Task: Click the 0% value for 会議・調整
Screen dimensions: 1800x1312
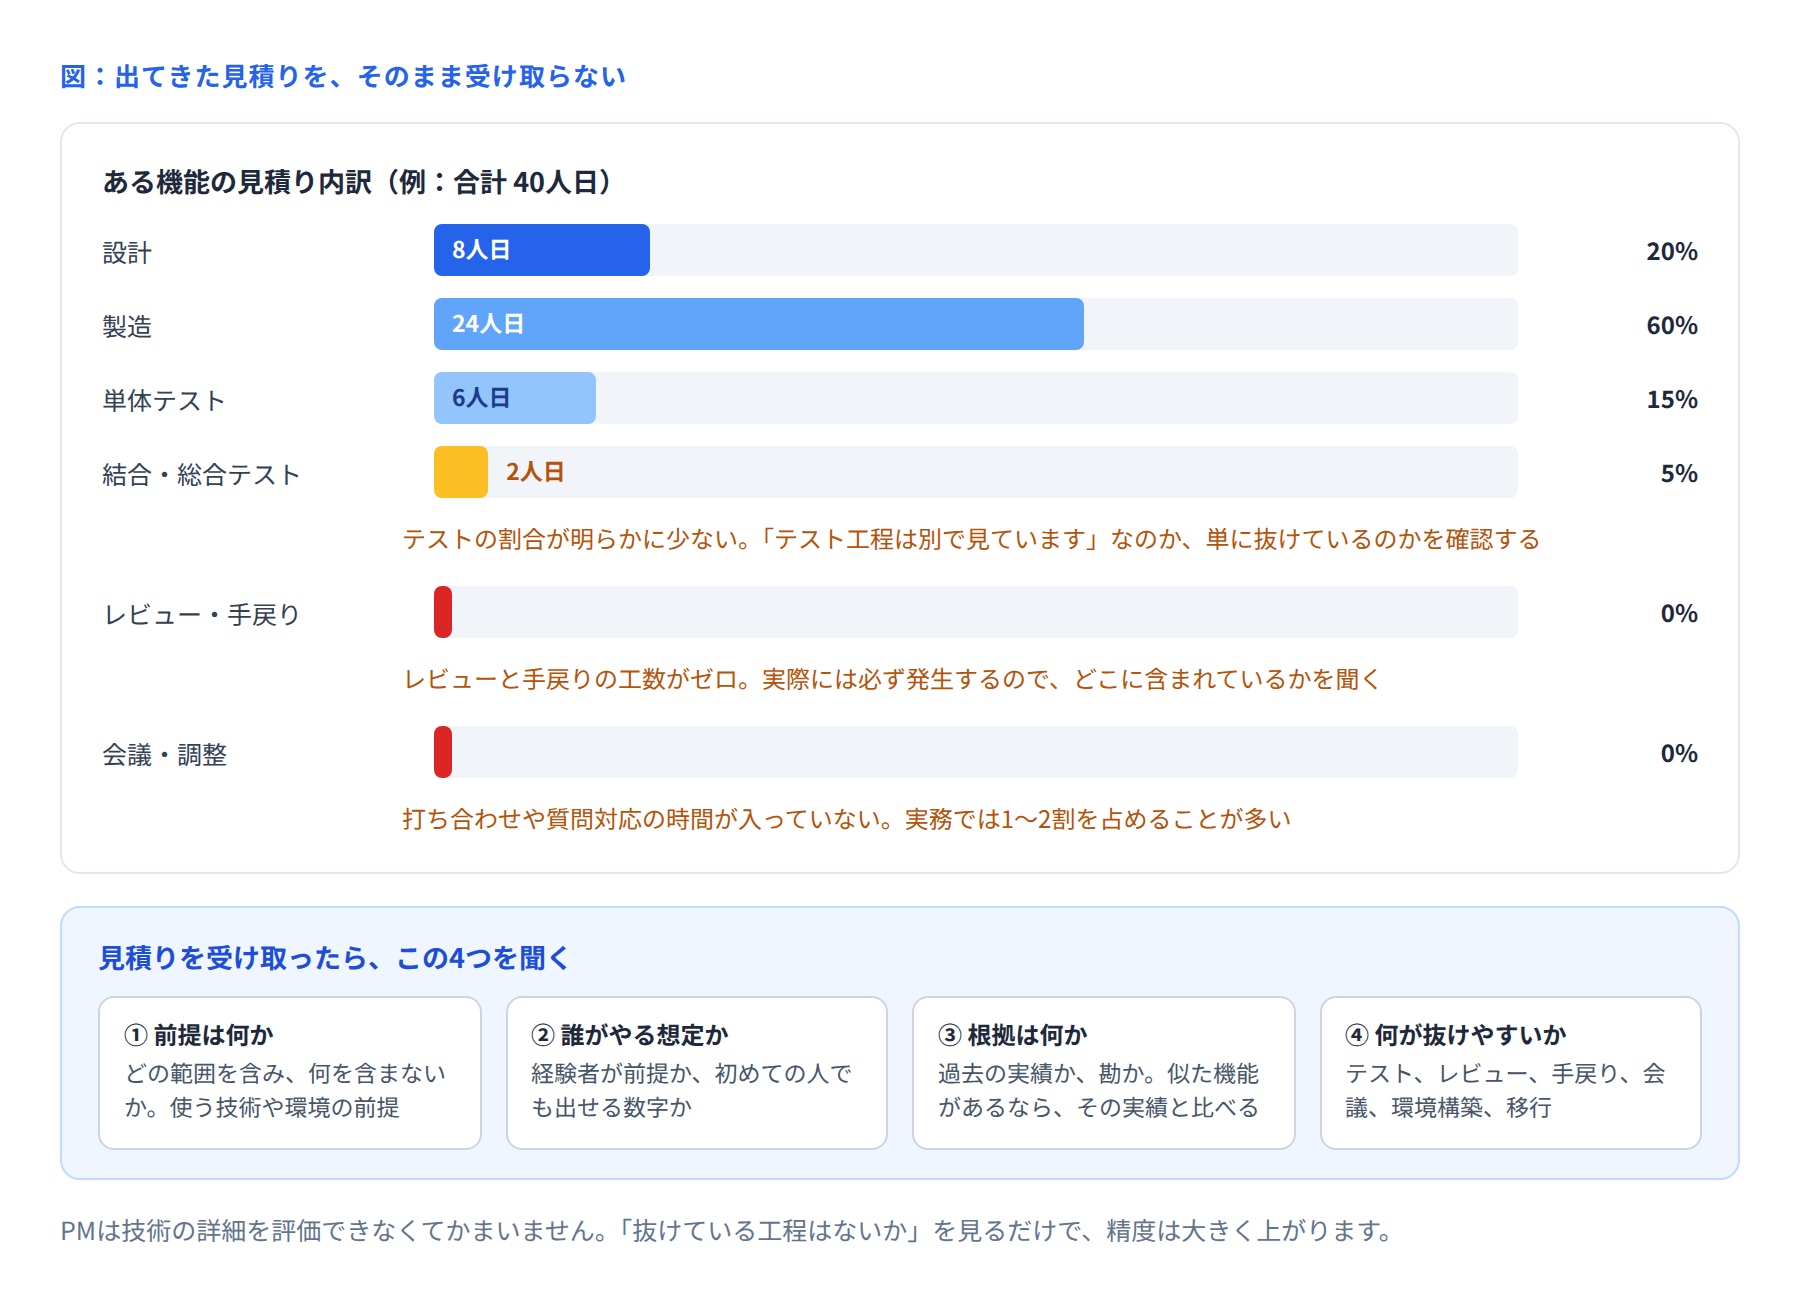Action: click(1679, 754)
